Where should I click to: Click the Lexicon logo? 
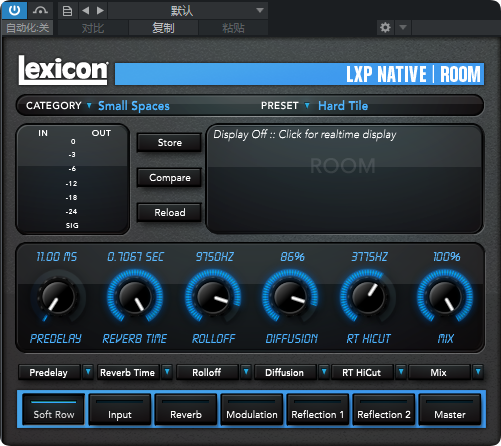click(63, 70)
